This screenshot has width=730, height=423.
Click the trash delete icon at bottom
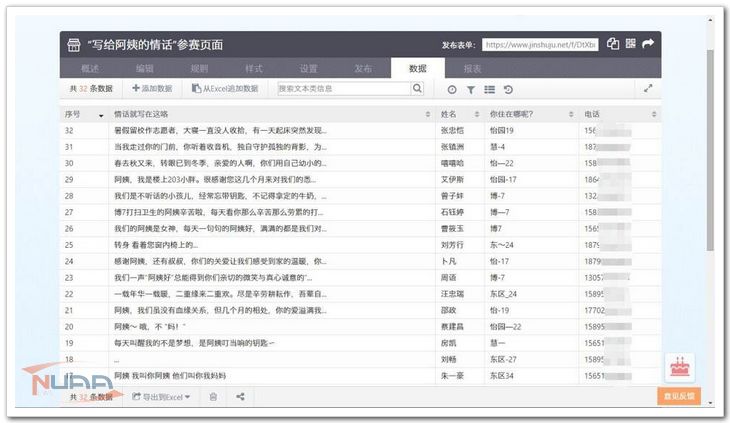[x=213, y=397]
